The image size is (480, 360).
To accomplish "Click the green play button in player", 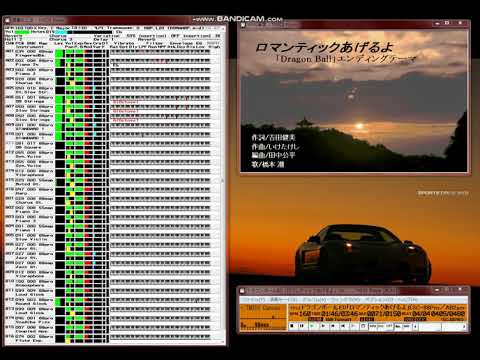I will pyautogui.click(x=312, y=326).
